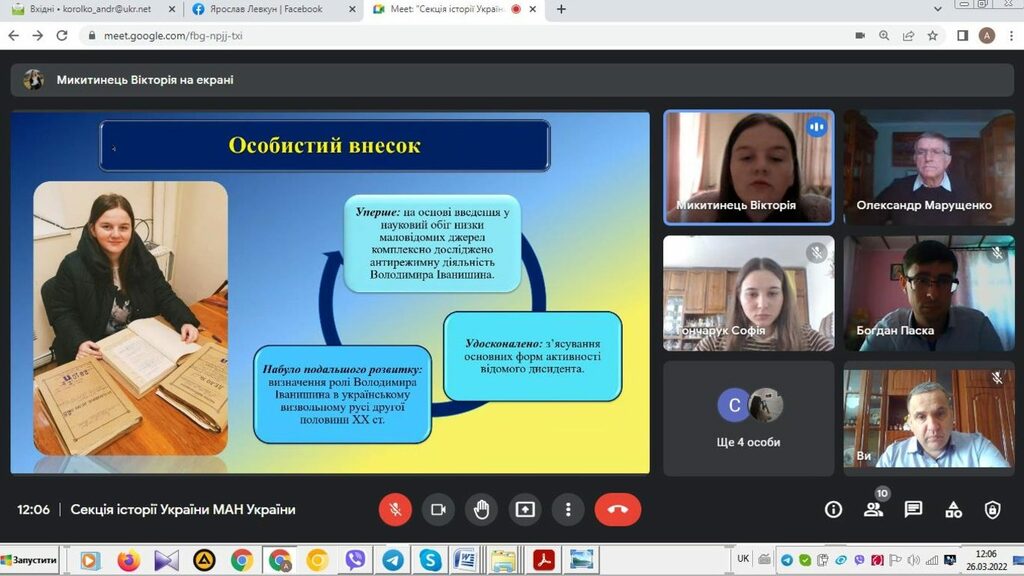Show the participants list panel
This screenshot has width=1024, height=576.
pos(873,509)
